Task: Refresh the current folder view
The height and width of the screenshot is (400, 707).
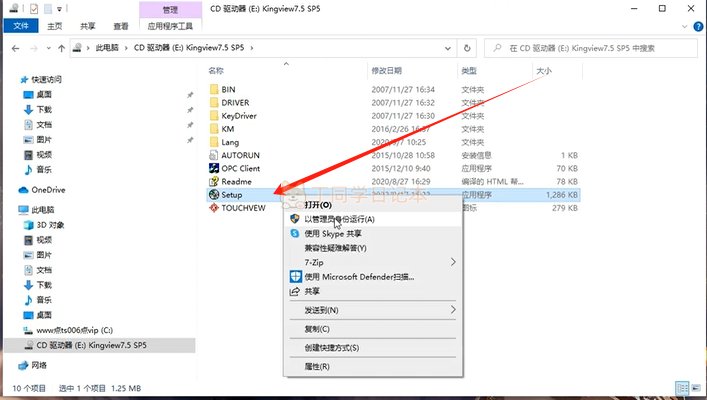Action: coord(467,48)
